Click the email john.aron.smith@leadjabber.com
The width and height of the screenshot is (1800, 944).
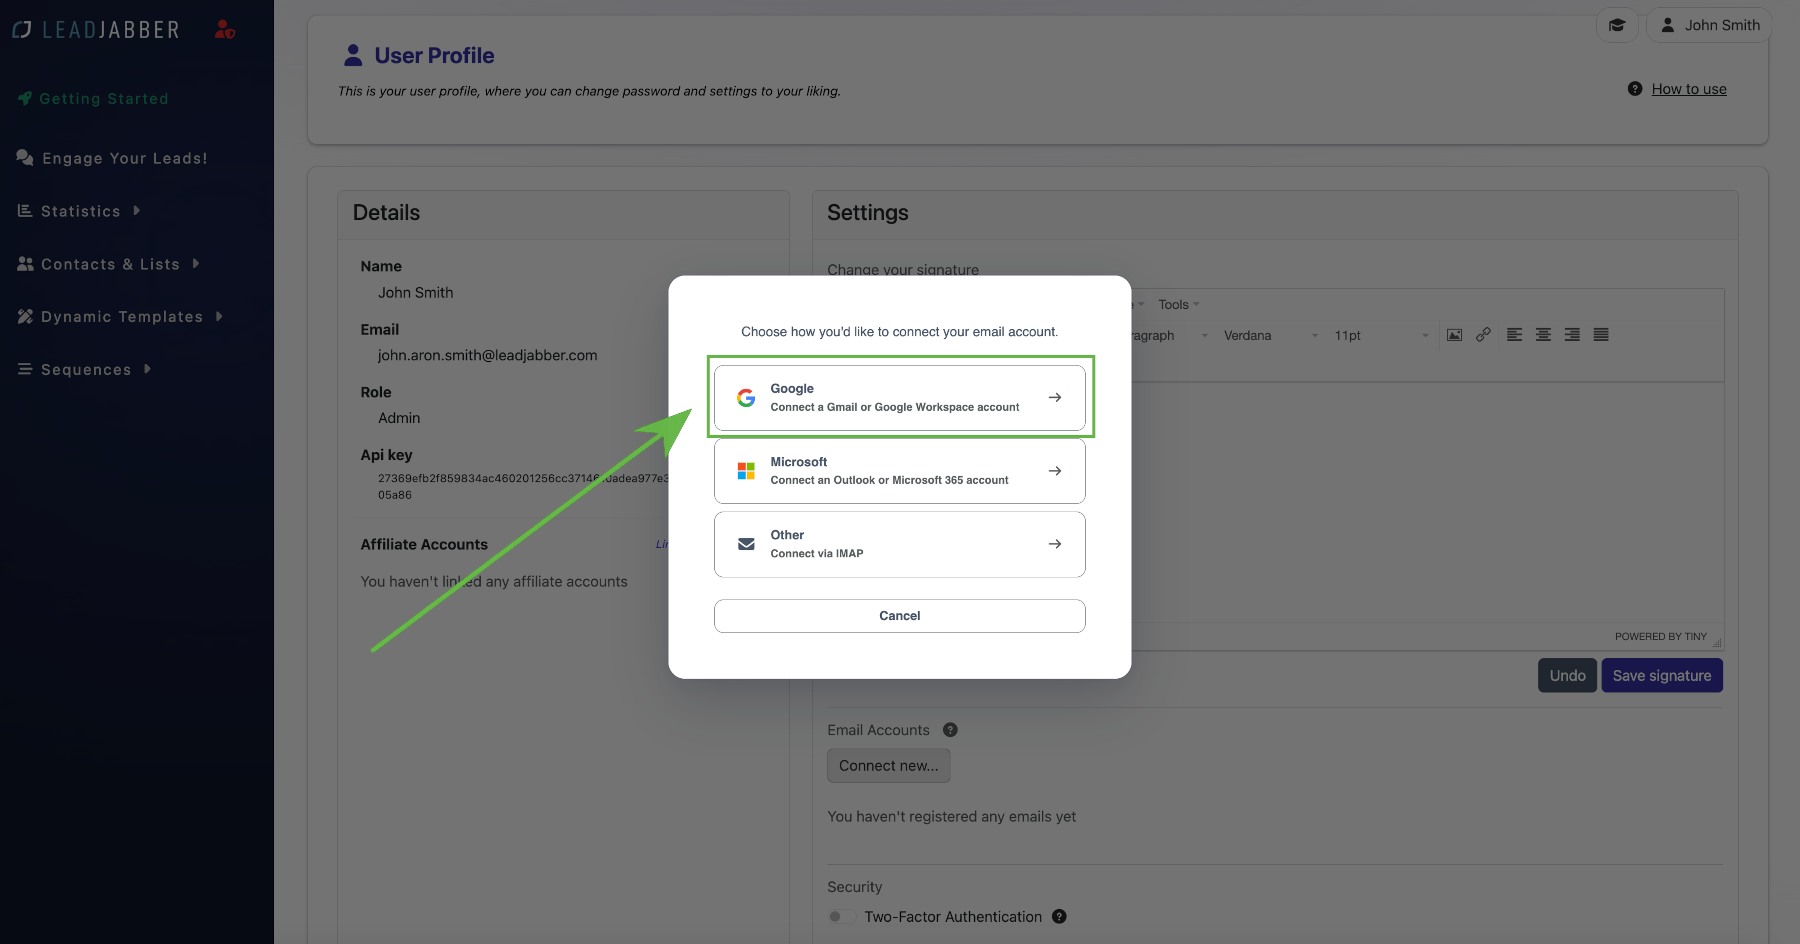pos(487,355)
